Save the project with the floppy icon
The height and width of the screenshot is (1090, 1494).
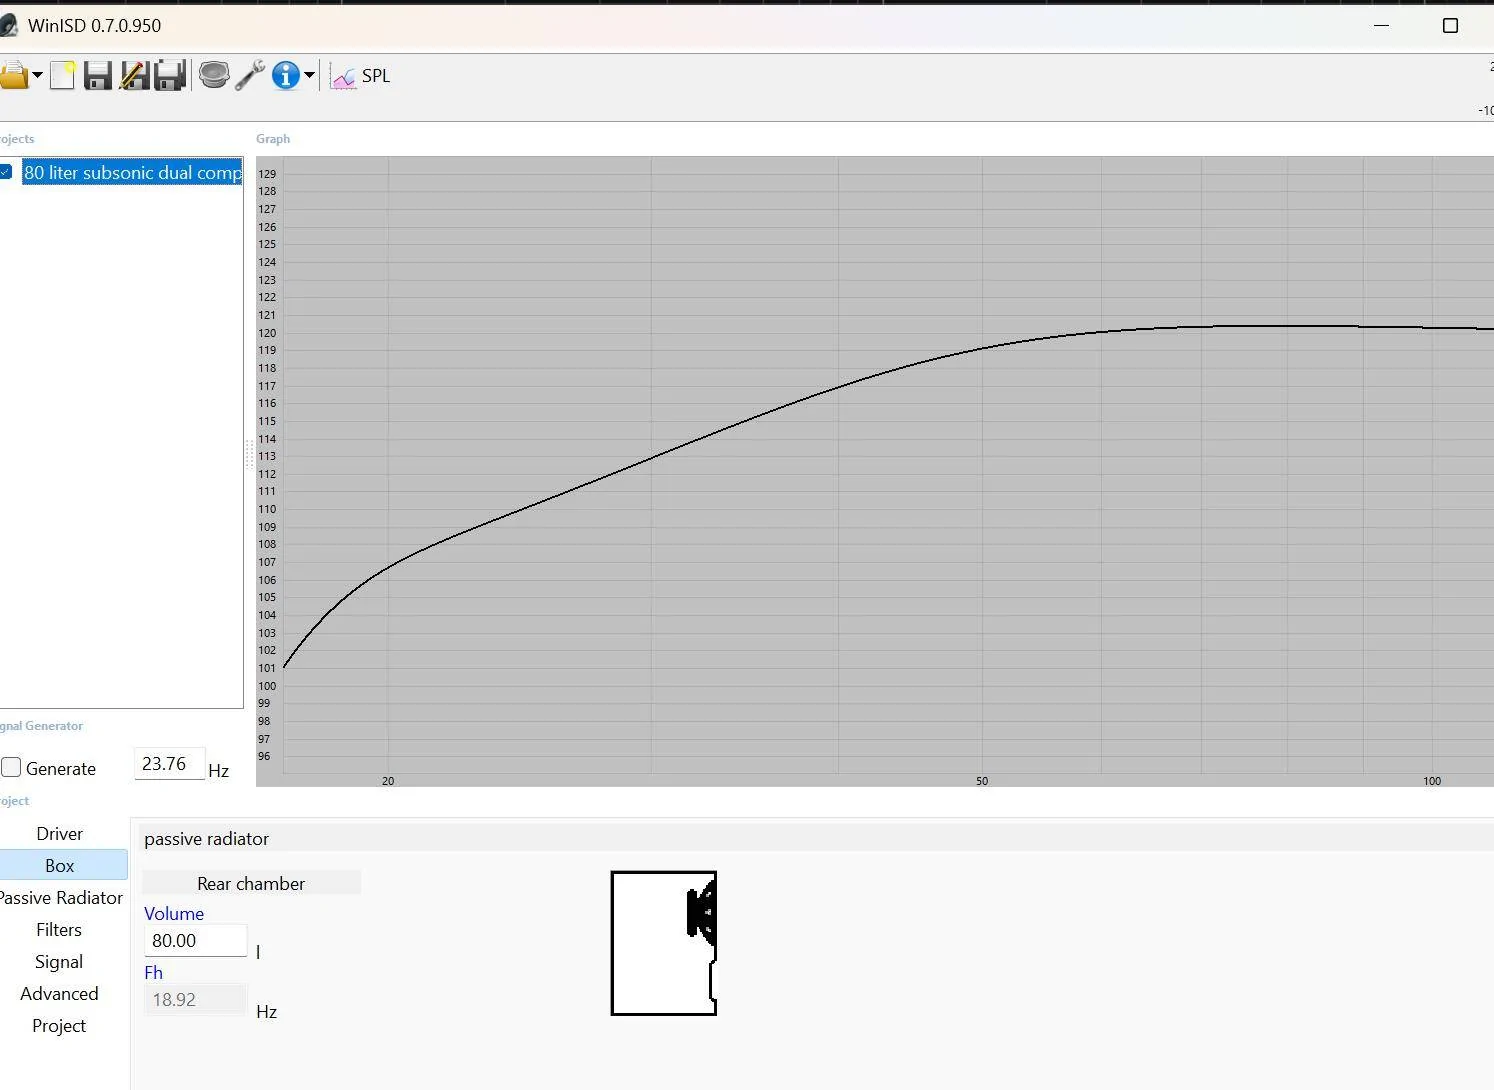tap(97, 75)
